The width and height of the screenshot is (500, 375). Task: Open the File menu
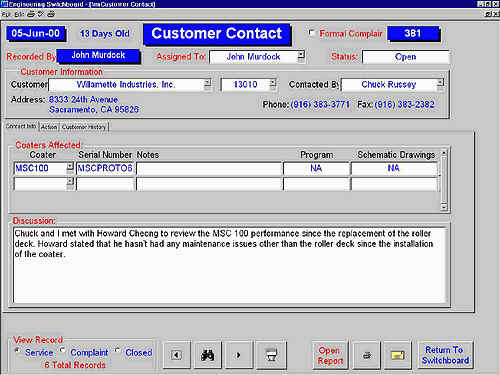click(6, 14)
